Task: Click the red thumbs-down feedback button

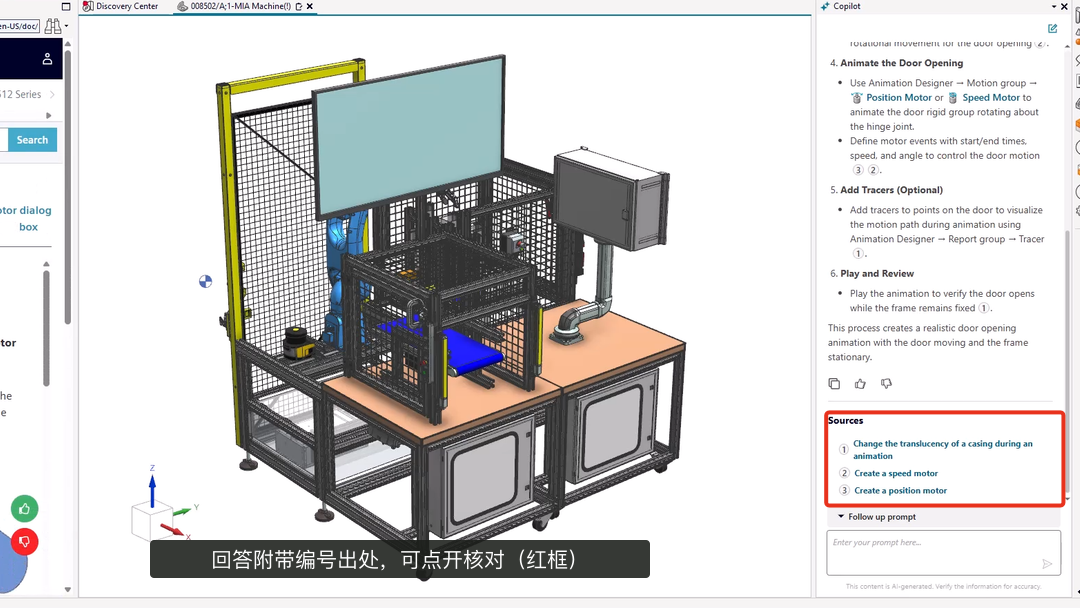Action: coord(25,542)
